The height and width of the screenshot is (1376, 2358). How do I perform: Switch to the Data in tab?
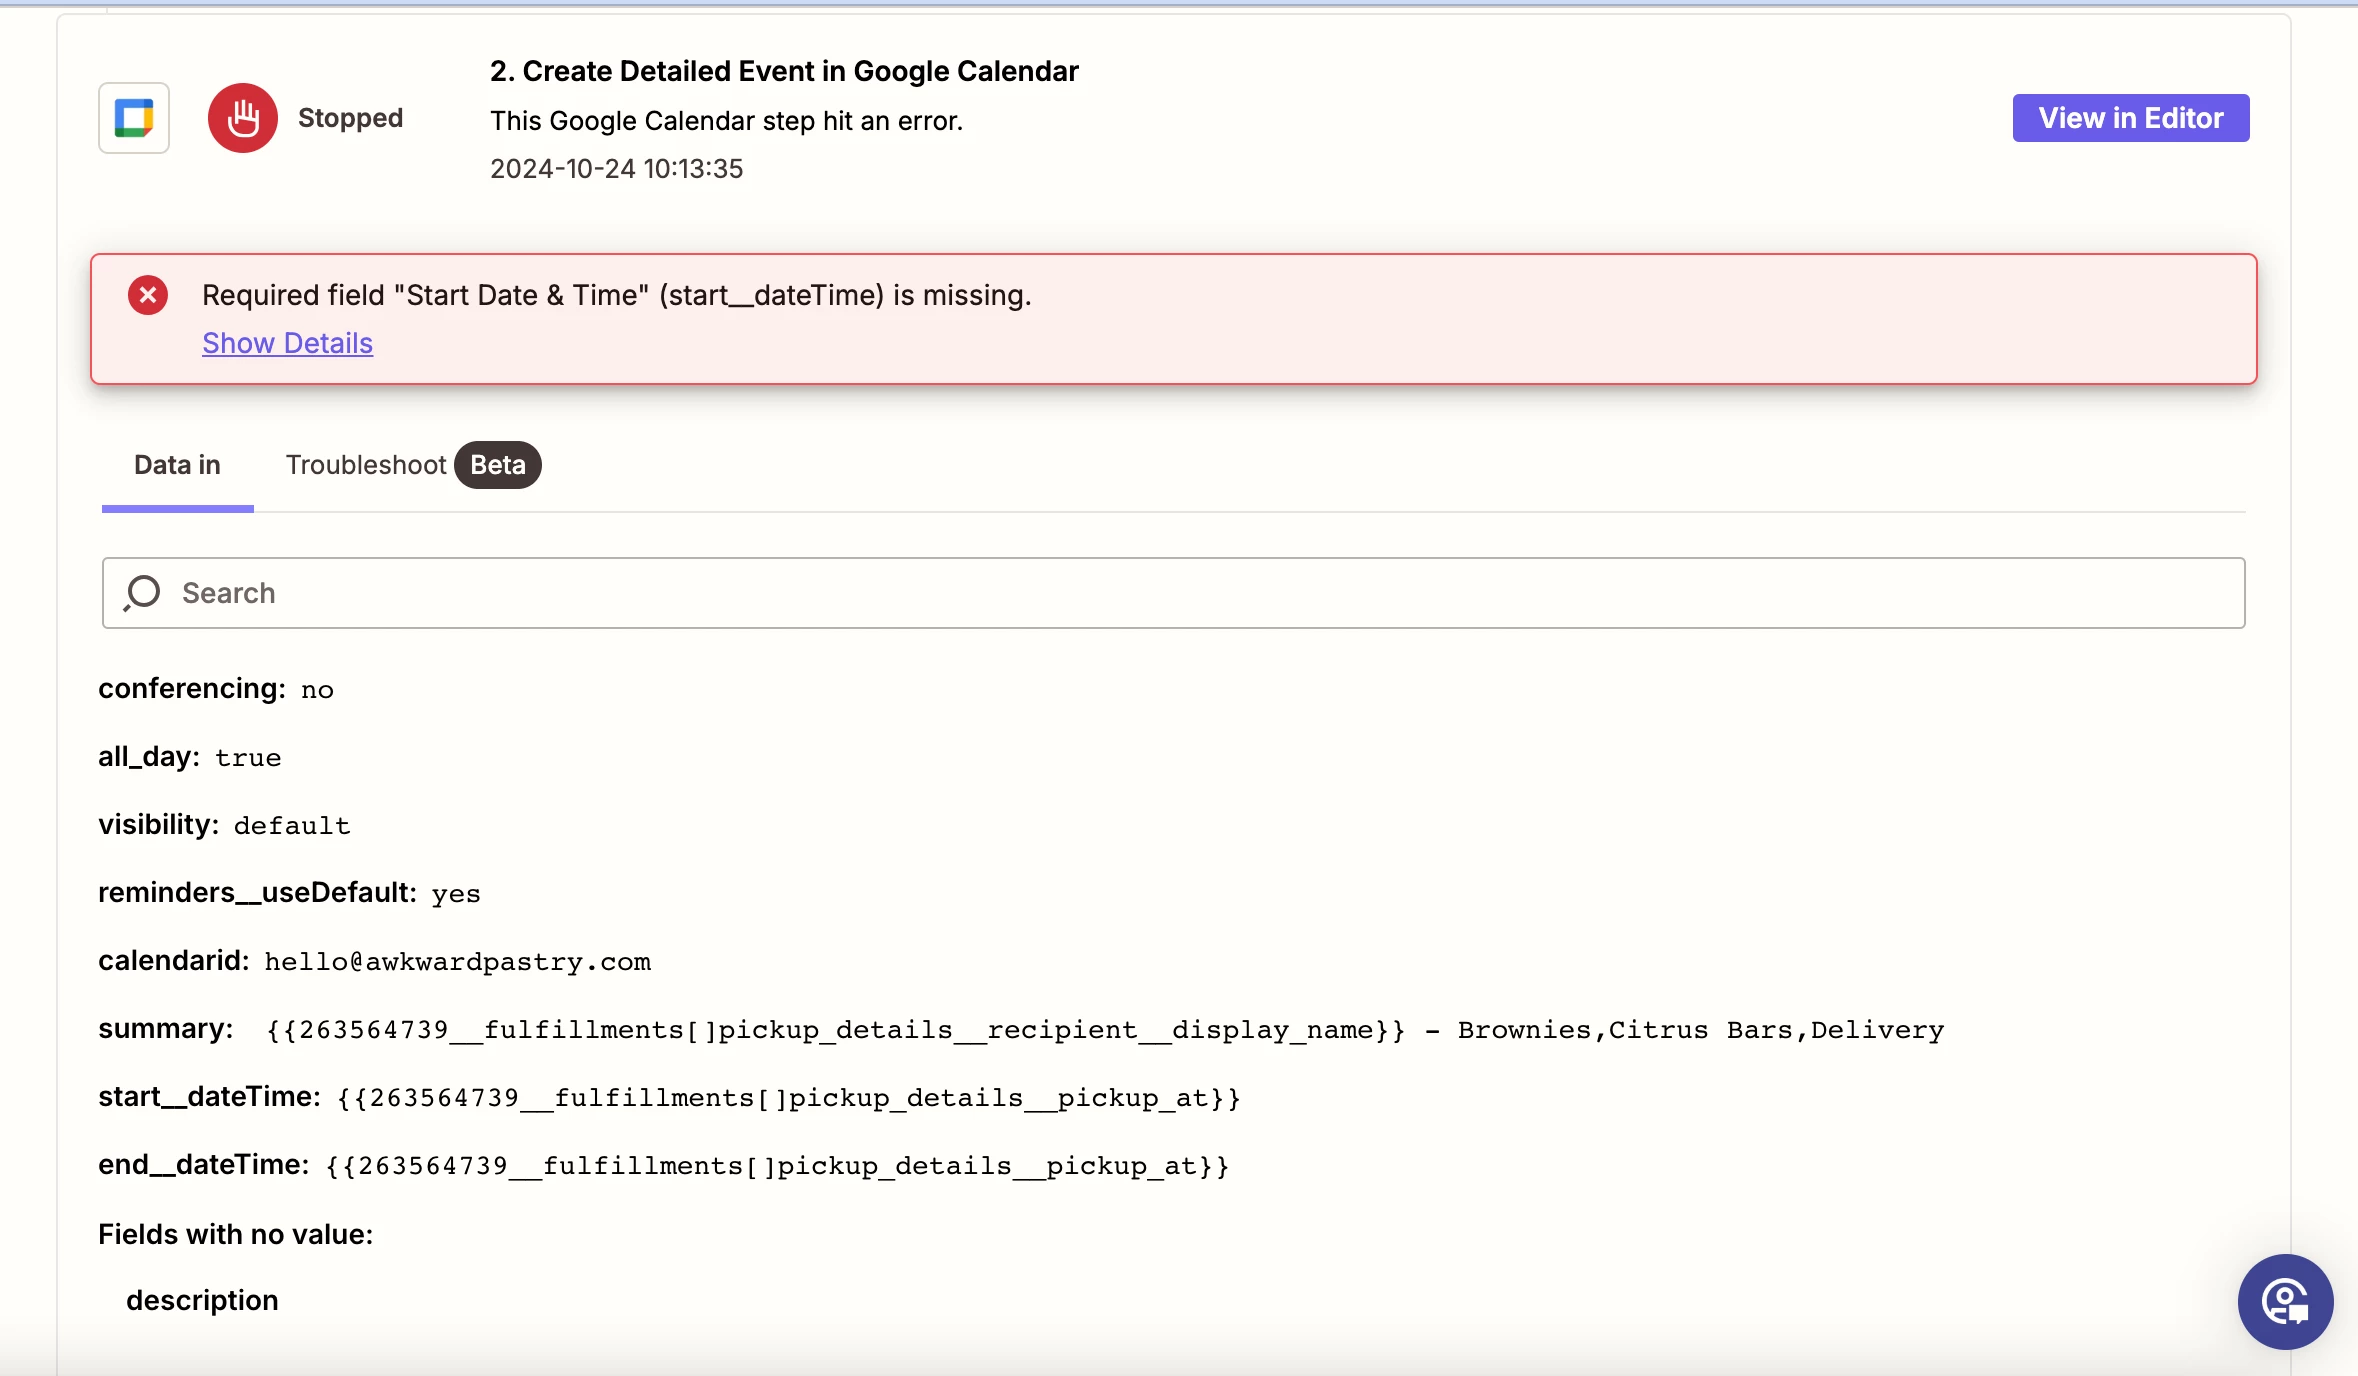point(177,465)
